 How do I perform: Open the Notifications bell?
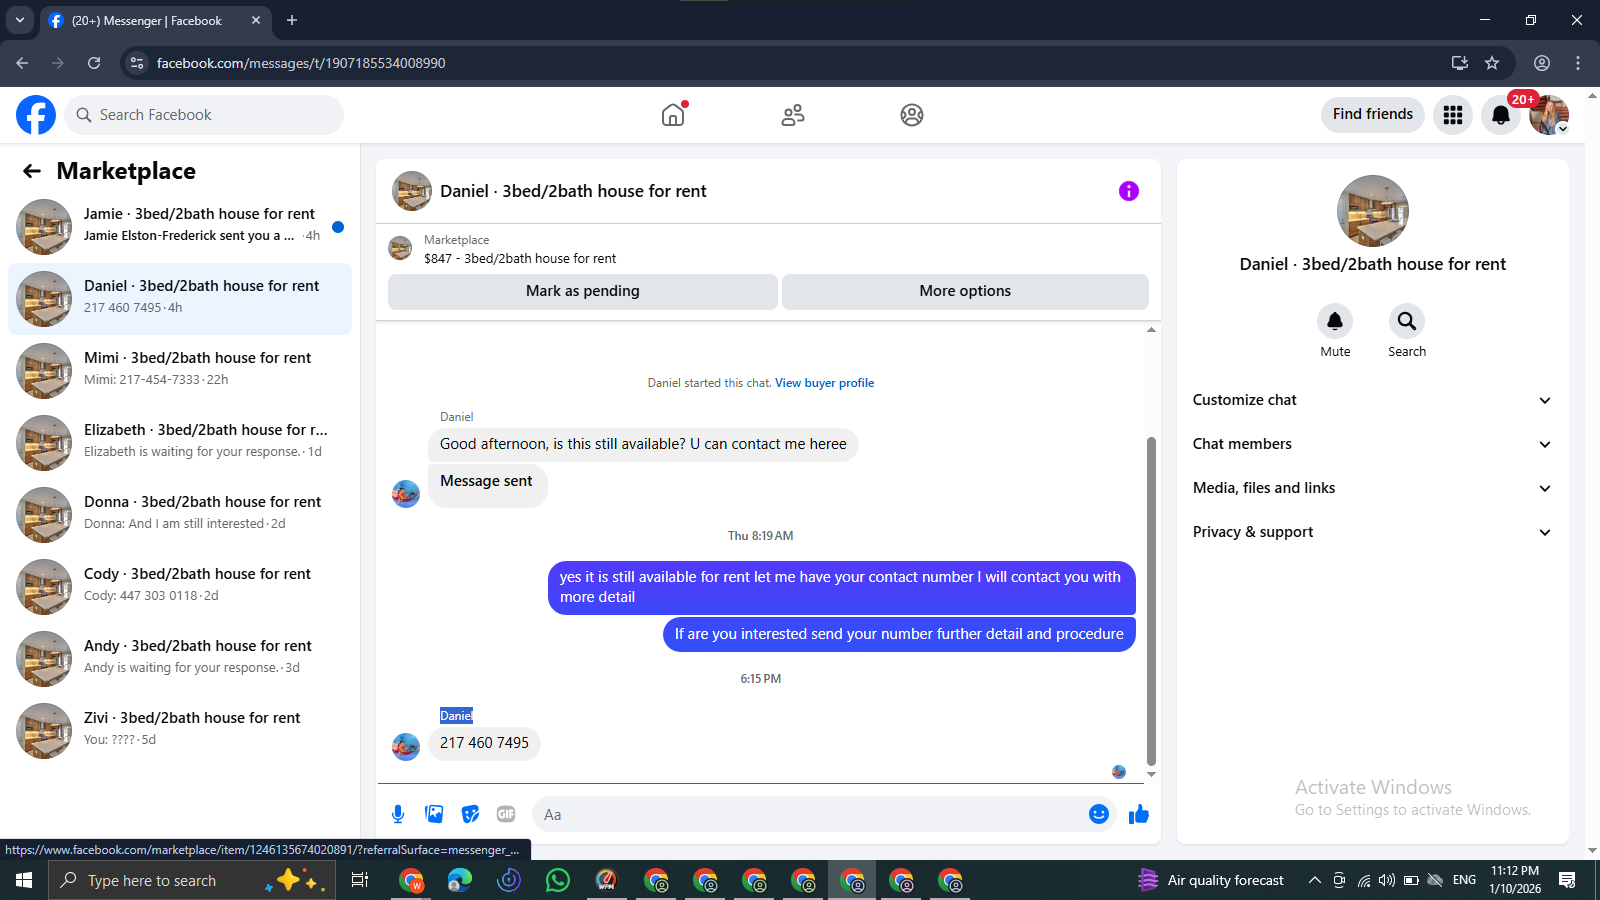[x=1501, y=115]
